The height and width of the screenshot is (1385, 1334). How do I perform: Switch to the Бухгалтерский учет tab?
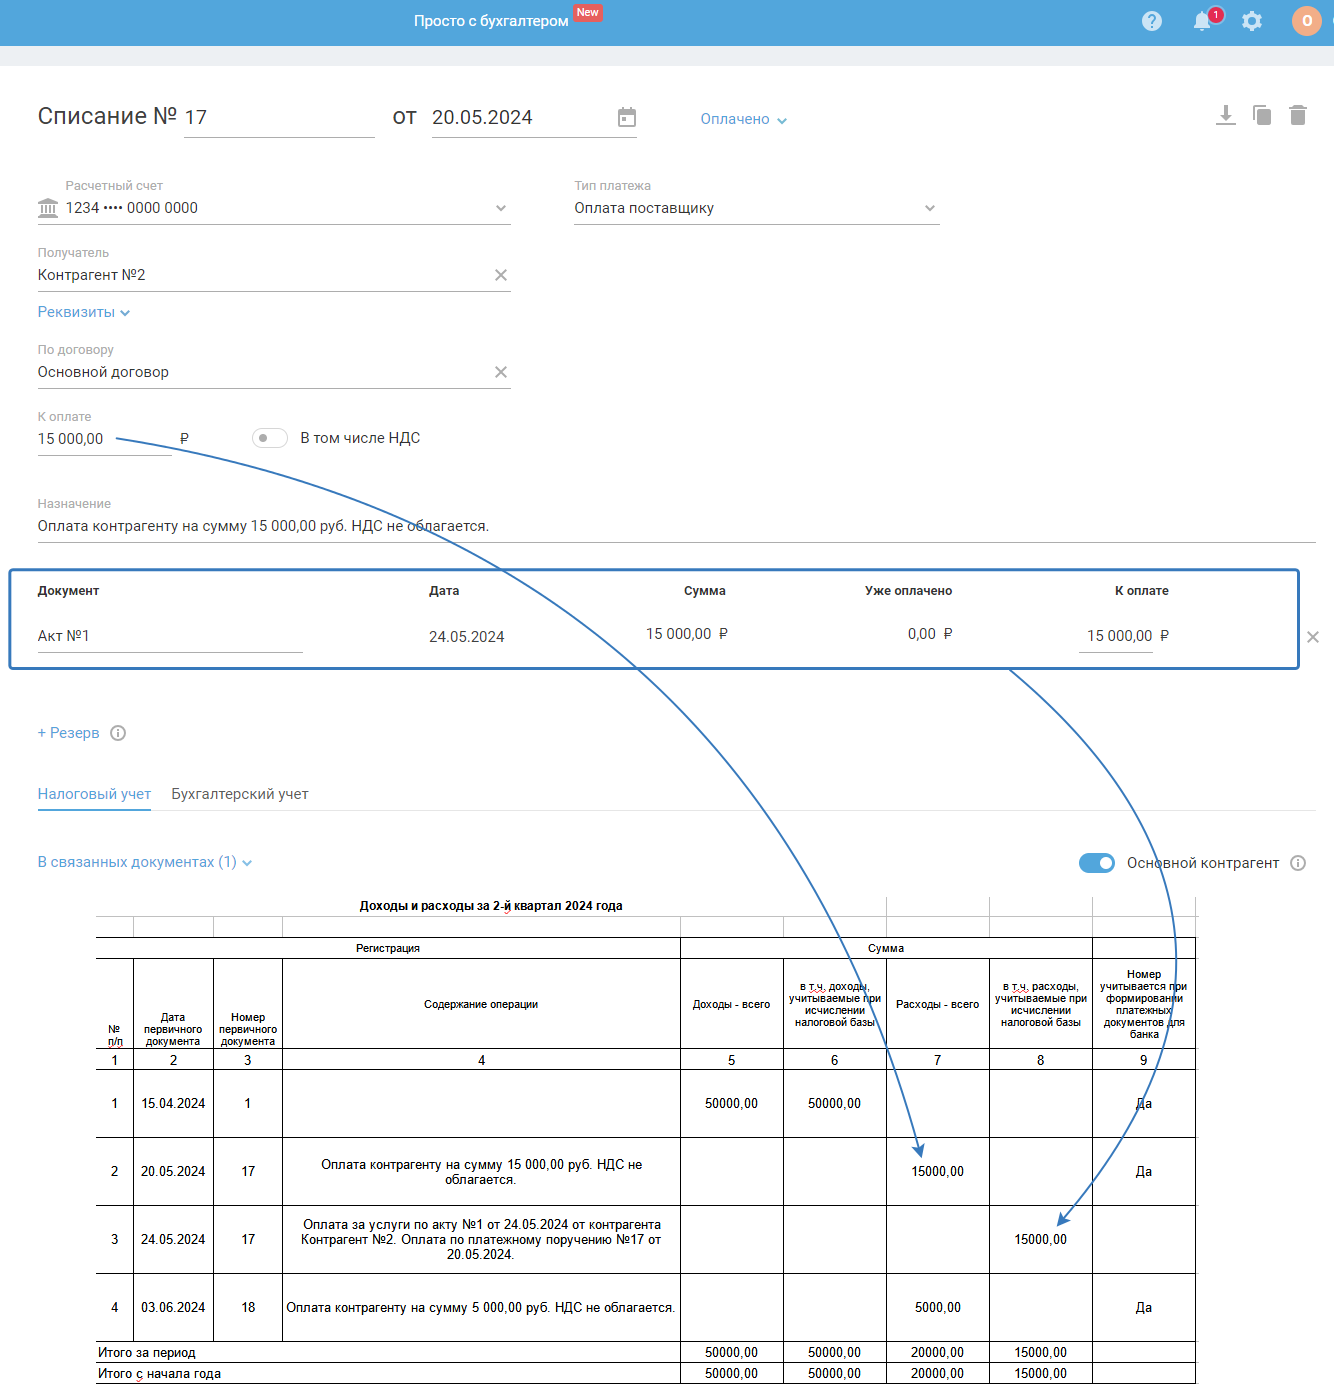point(240,794)
